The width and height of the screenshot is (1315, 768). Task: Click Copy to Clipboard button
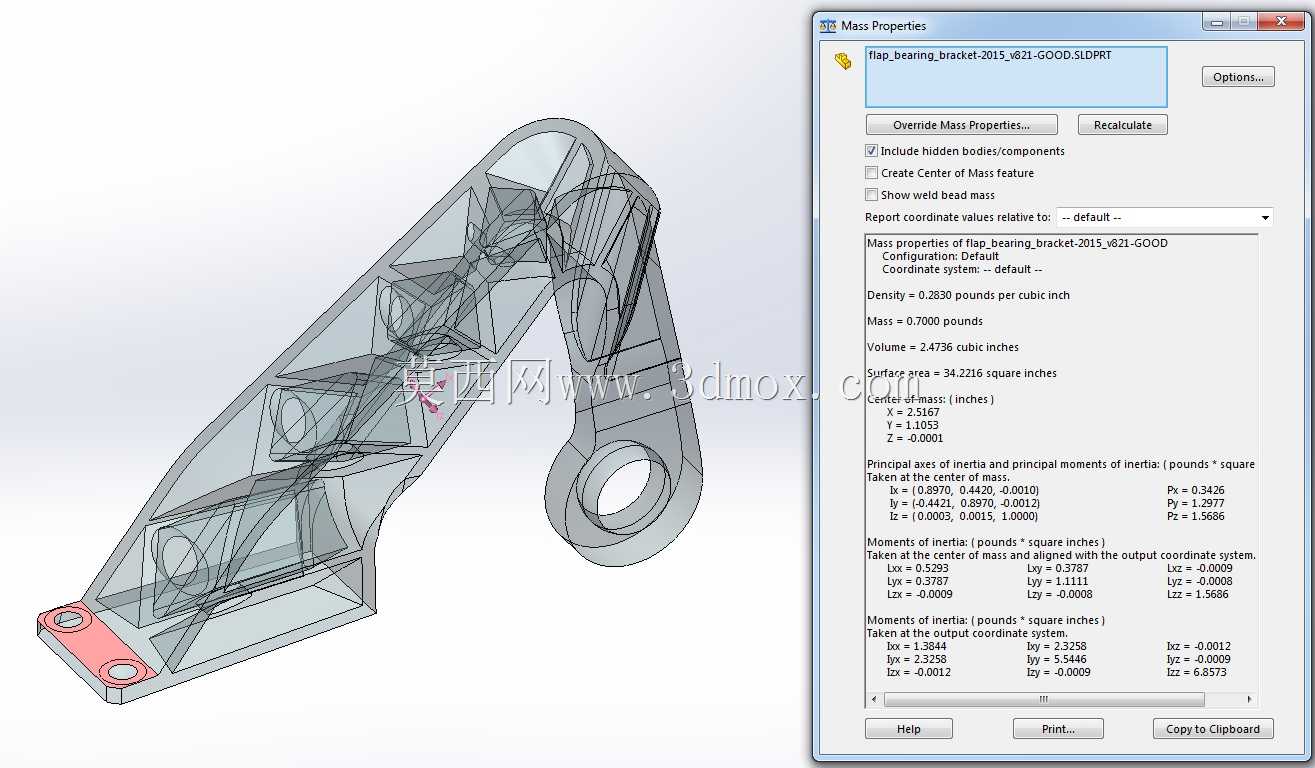pyautogui.click(x=1213, y=729)
